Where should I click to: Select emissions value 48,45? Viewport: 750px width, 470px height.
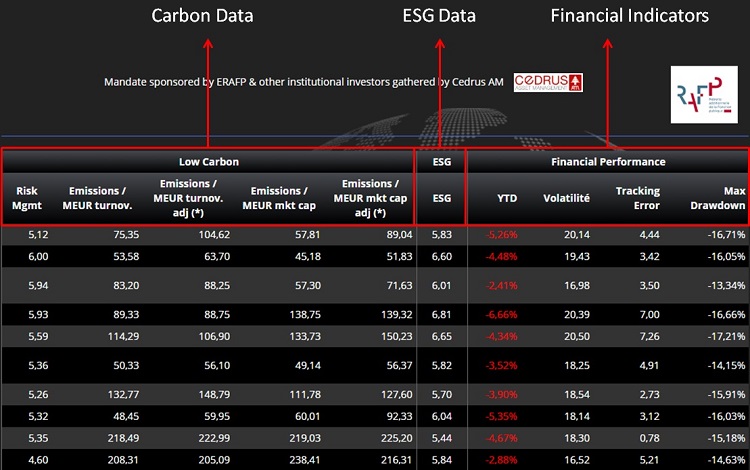[x=126, y=416]
